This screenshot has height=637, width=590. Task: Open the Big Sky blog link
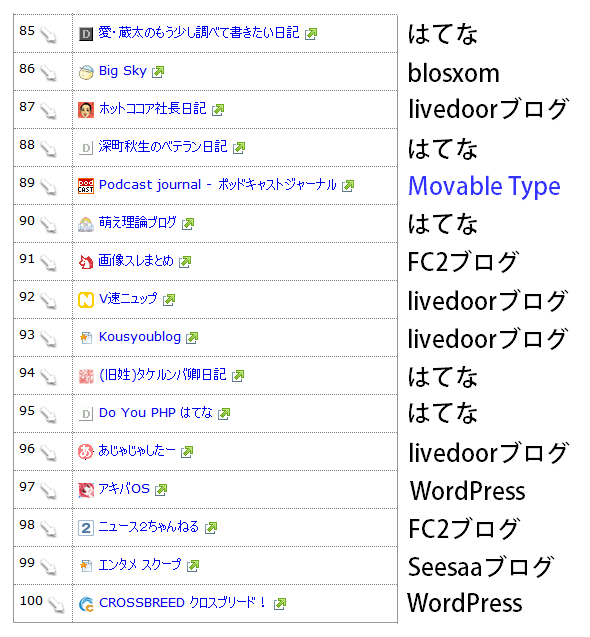coord(123,71)
